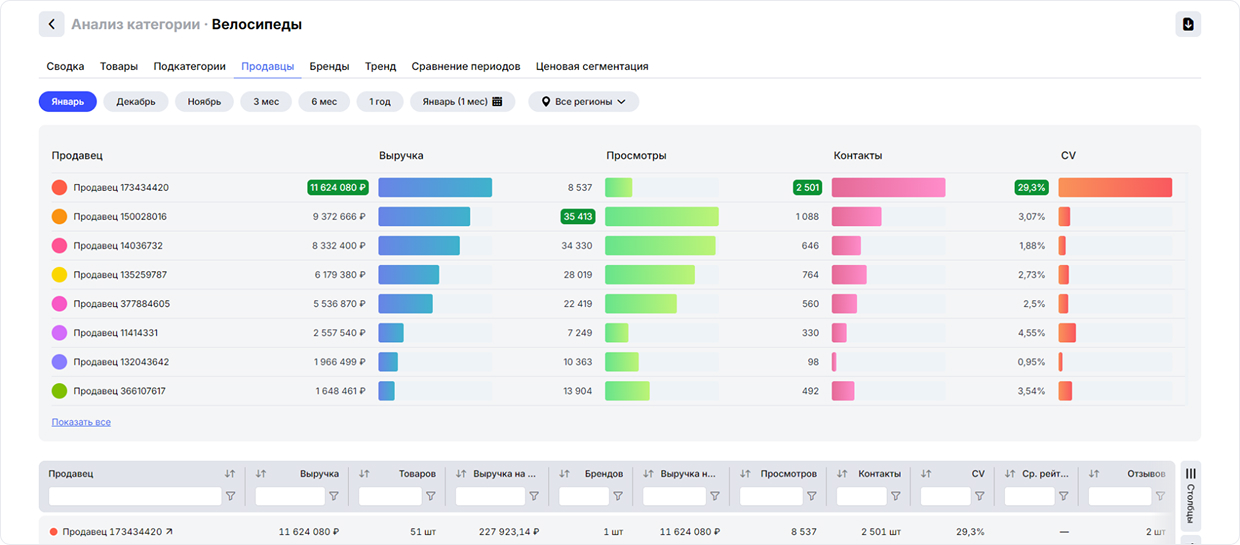Click the download report icon

coord(1188,24)
